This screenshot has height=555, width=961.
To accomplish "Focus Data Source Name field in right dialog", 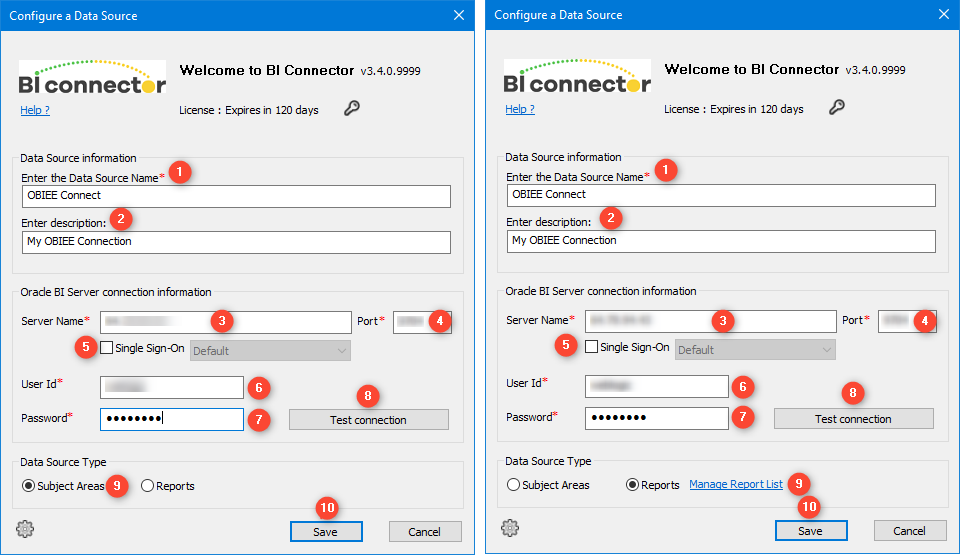I will pos(721,195).
